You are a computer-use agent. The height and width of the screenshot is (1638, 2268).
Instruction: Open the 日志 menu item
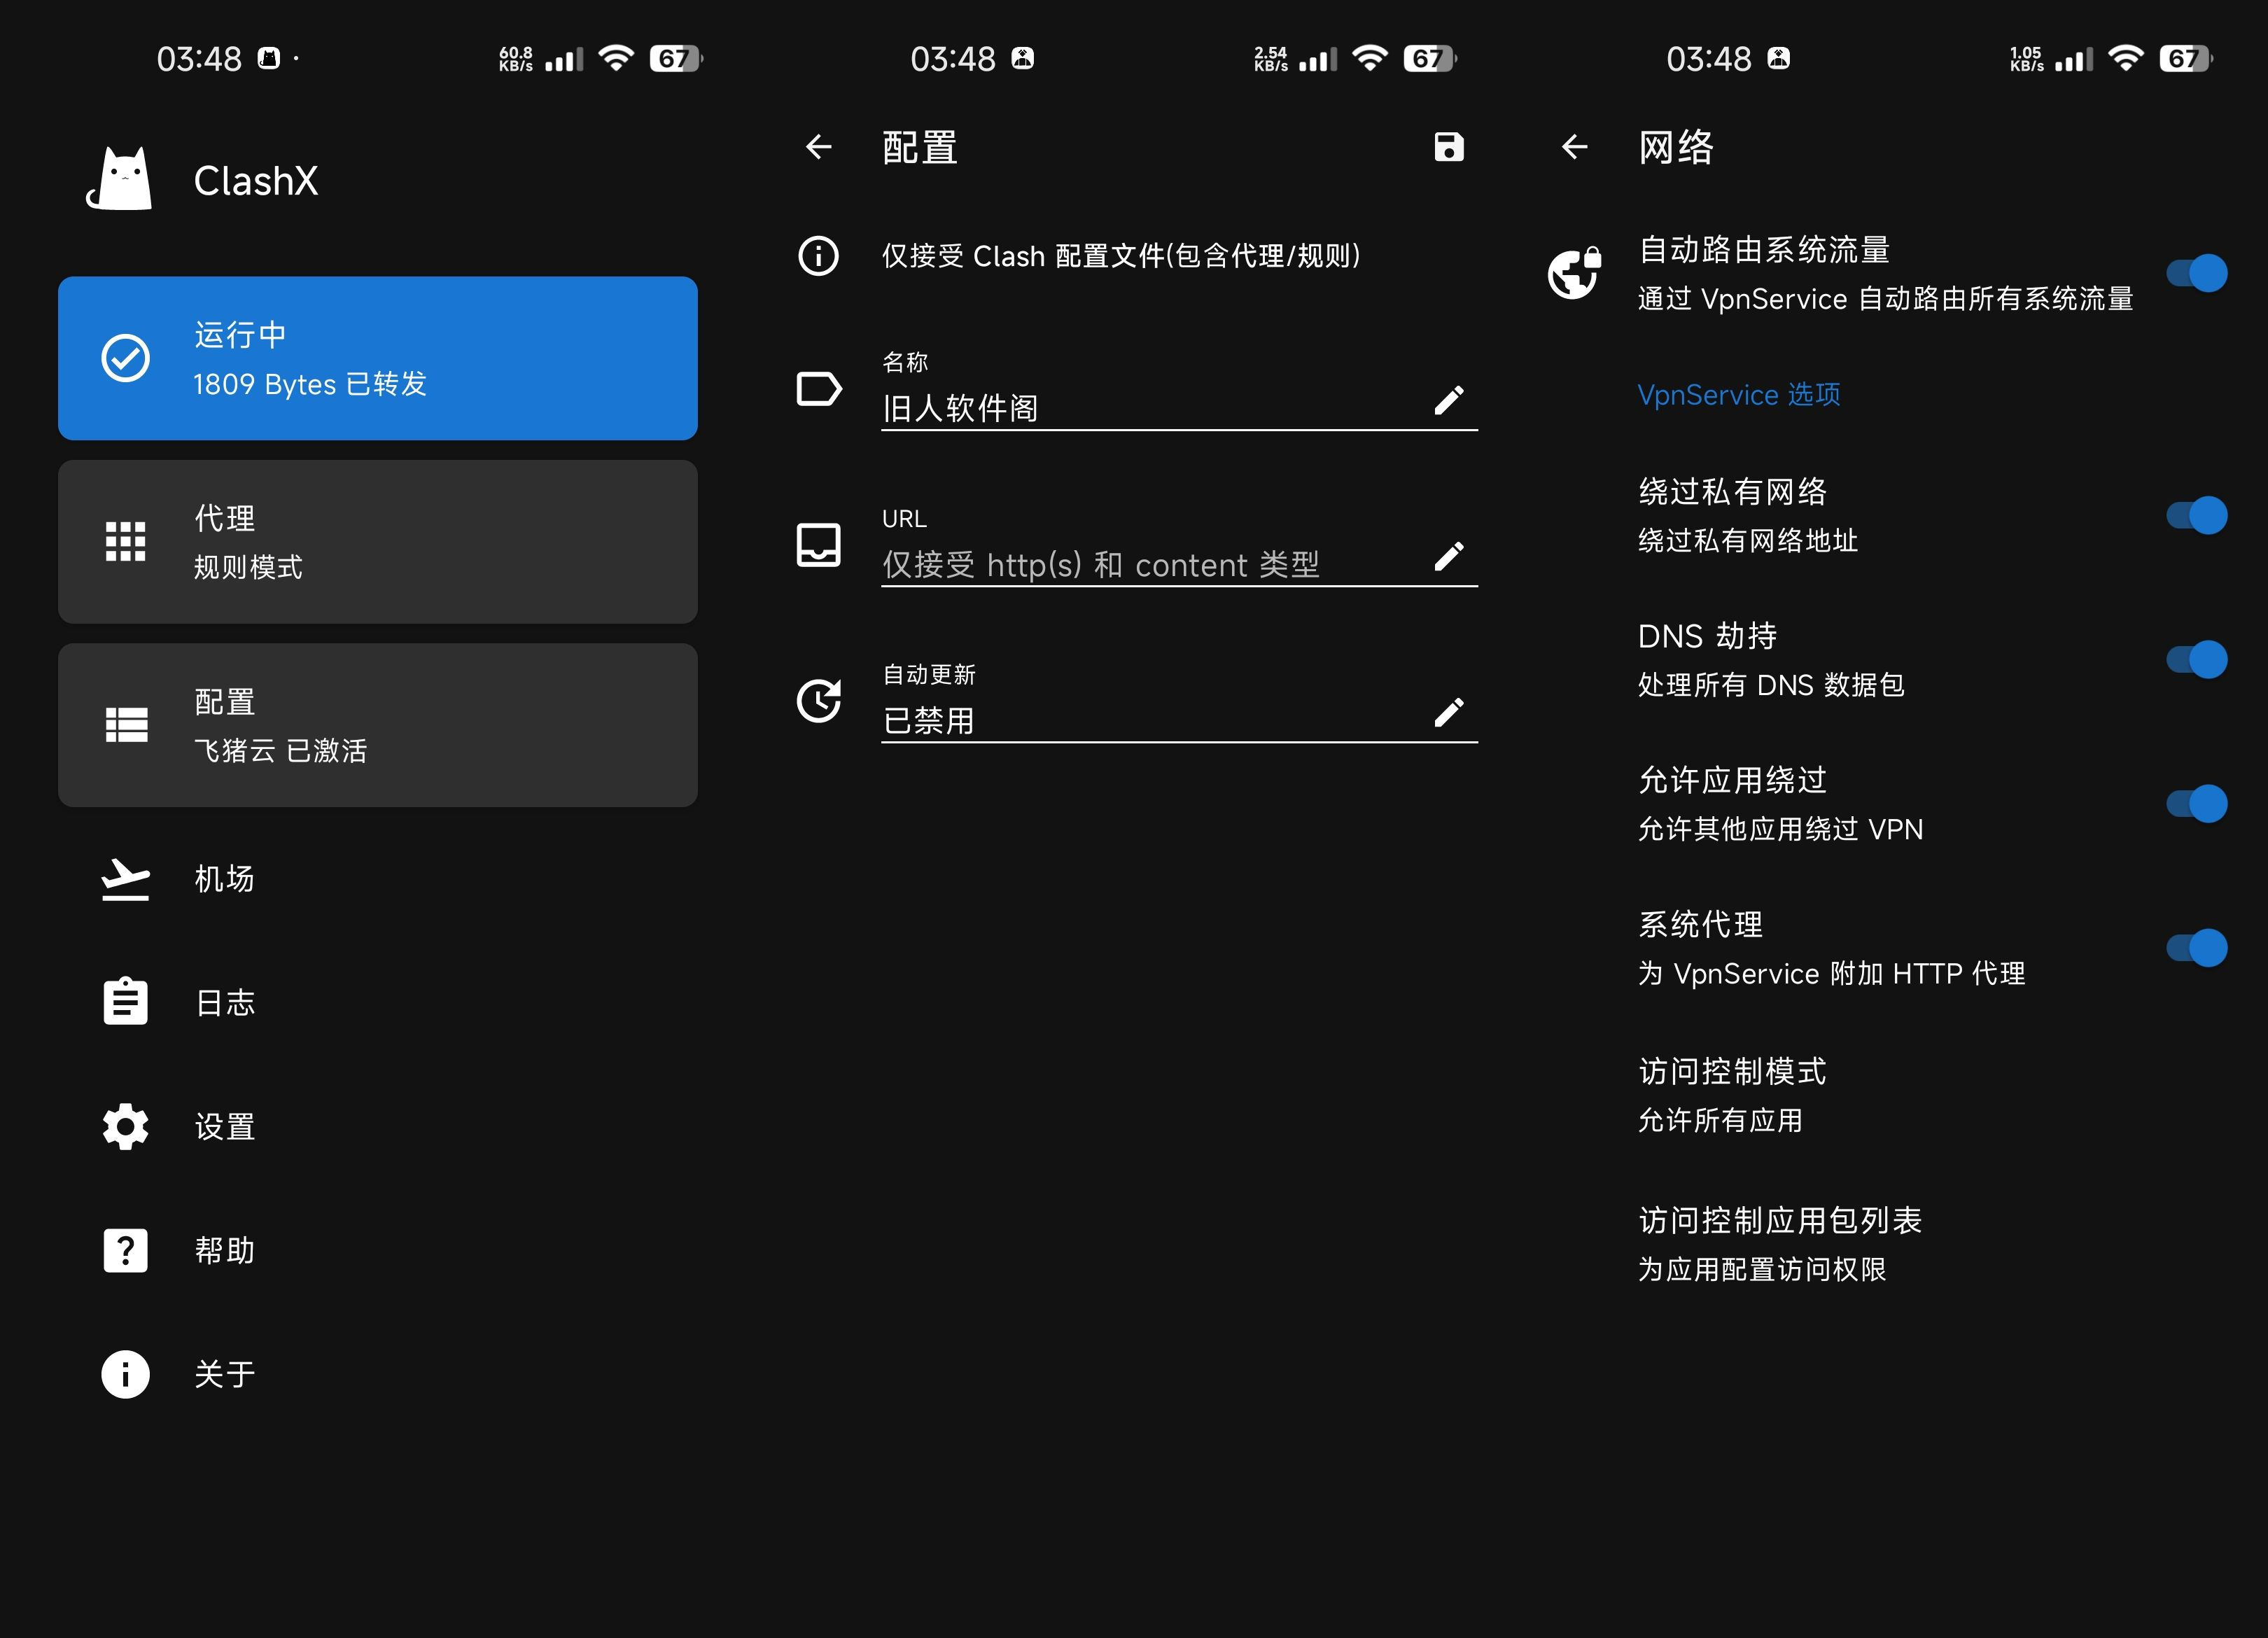click(x=378, y=1002)
